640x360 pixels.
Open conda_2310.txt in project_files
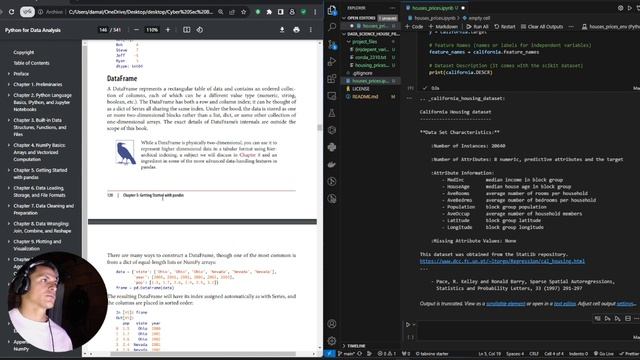(x=371, y=58)
